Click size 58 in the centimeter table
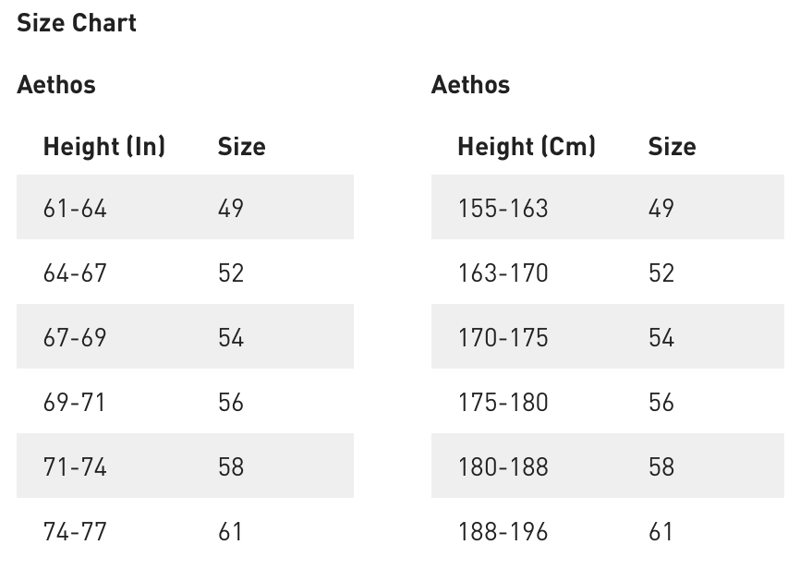Viewport: 800px width, 581px height. [x=662, y=467]
